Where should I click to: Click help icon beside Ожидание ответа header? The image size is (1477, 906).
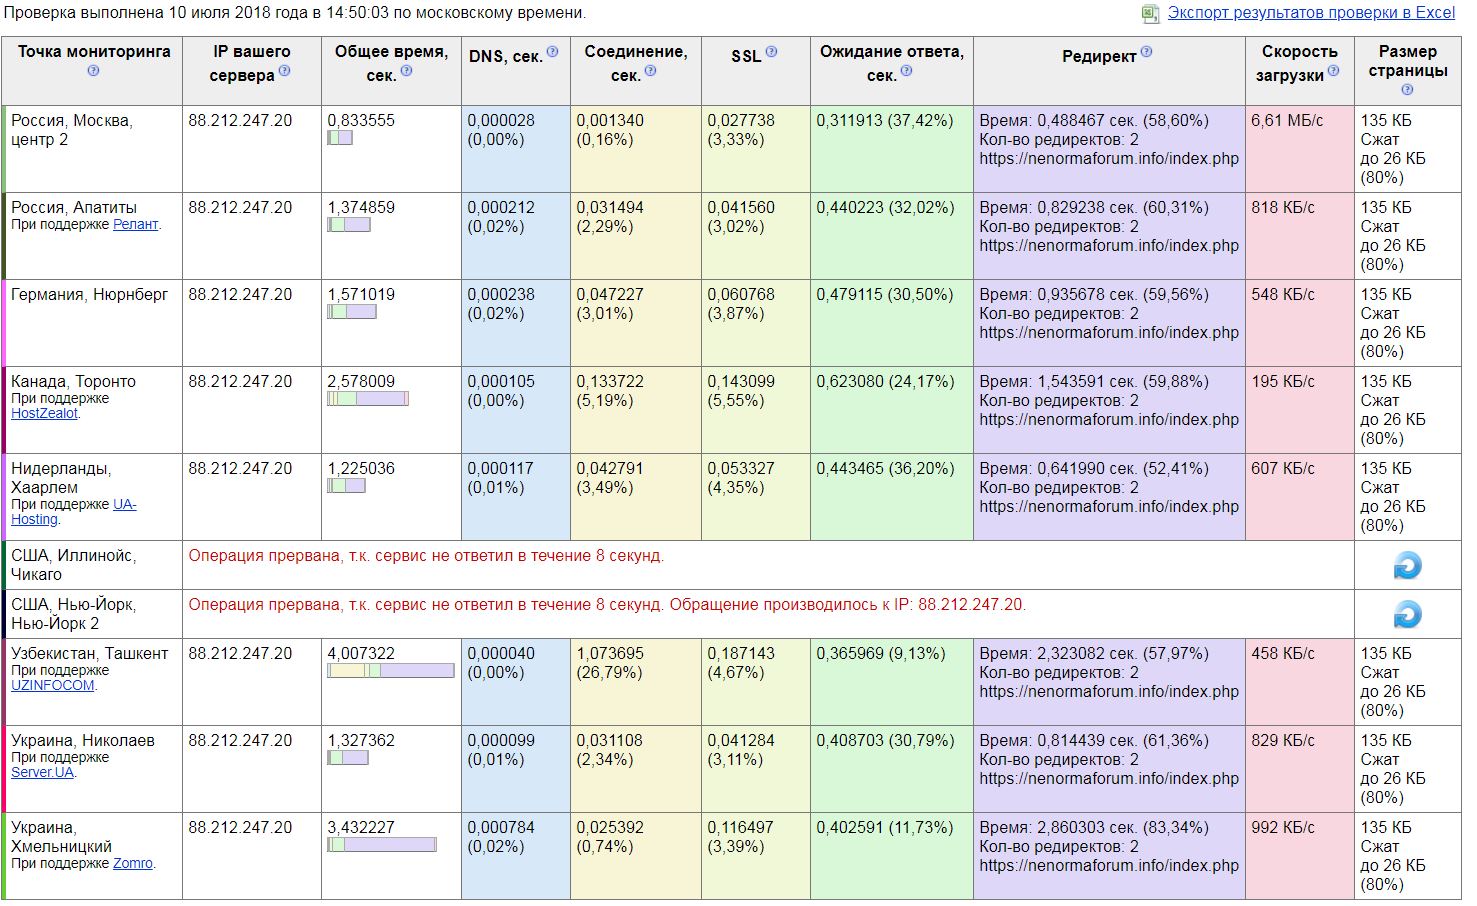pos(906,71)
